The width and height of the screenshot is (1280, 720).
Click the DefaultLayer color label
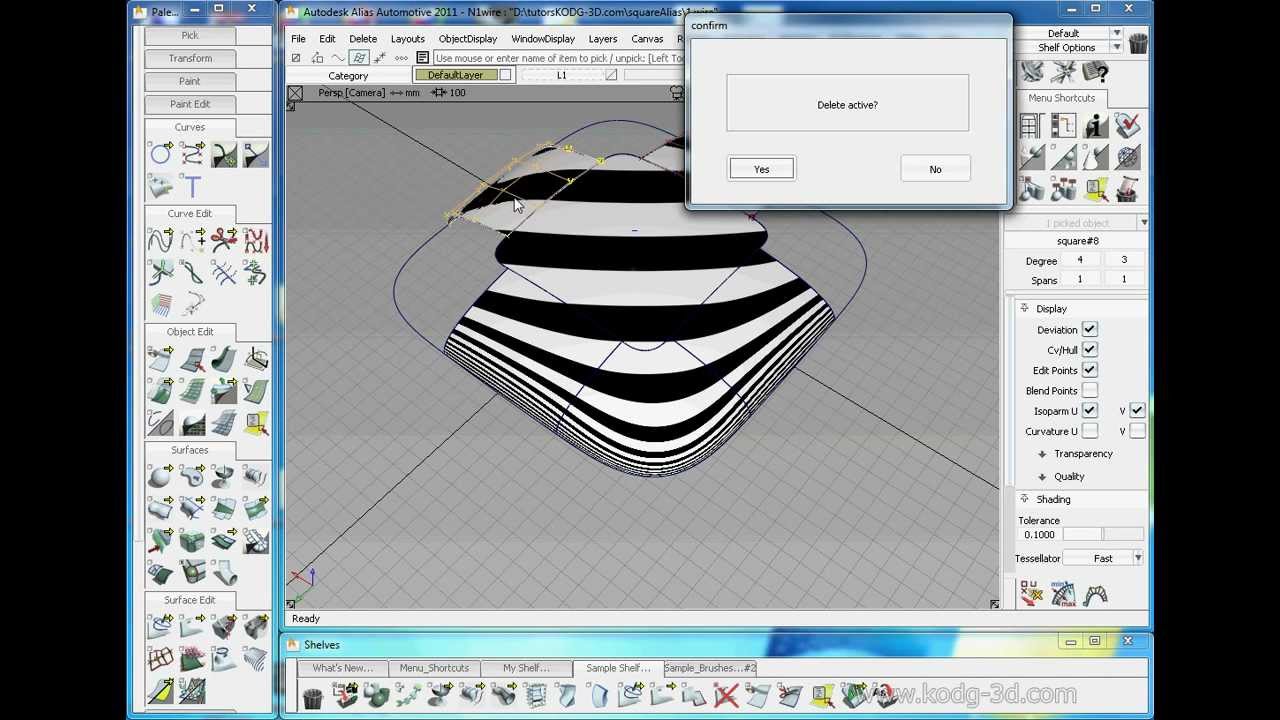pyautogui.click(x=455, y=75)
